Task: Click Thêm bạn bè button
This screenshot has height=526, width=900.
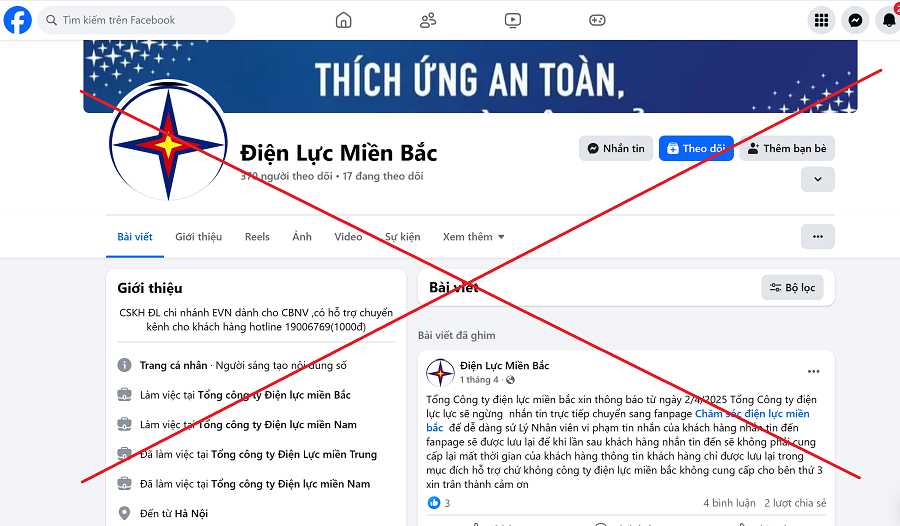Action: point(787,149)
